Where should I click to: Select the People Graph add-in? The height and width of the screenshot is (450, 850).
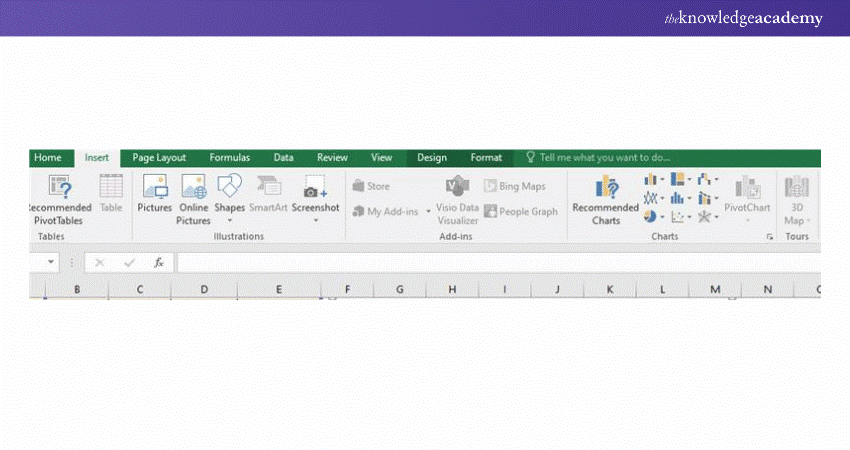[520, 211]
